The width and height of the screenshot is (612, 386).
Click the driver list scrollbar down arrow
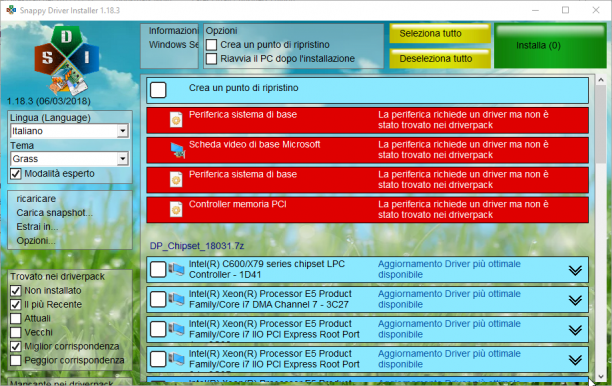(x=601, y=376)
